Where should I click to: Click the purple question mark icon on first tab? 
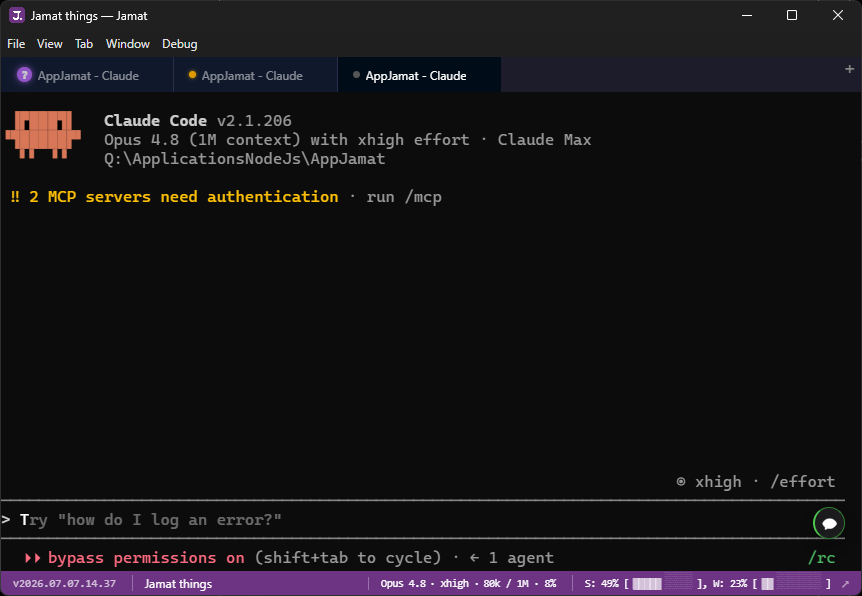pyautogui.click(x=24, y=75)
